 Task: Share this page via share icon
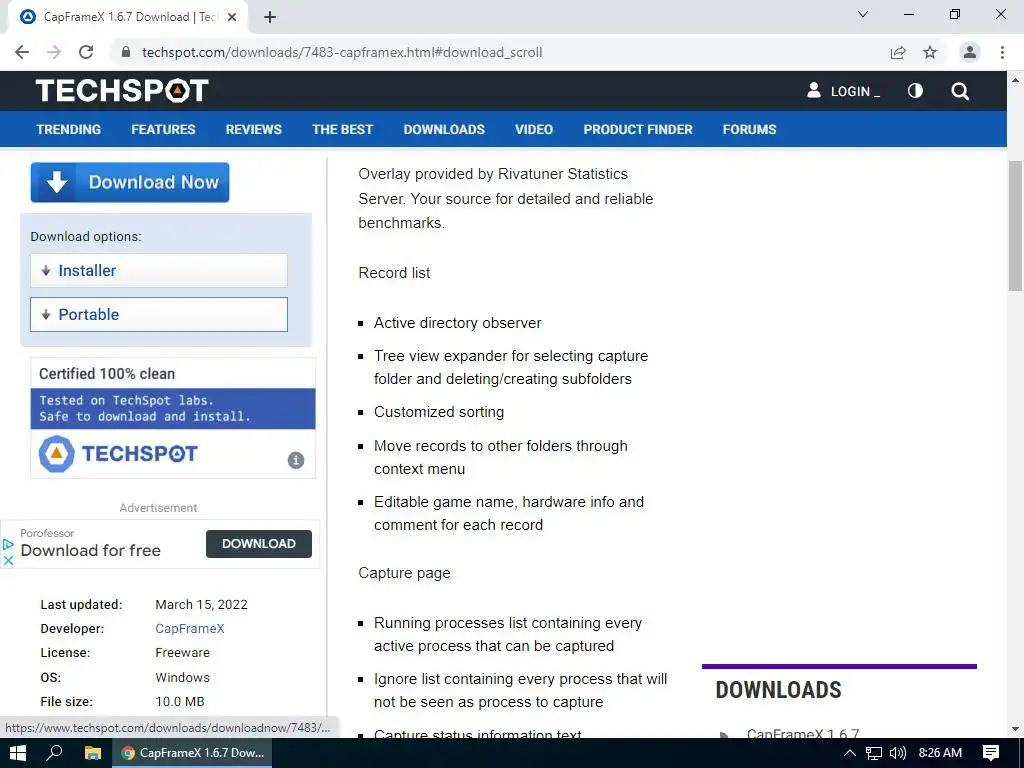(x=898, y=52)
